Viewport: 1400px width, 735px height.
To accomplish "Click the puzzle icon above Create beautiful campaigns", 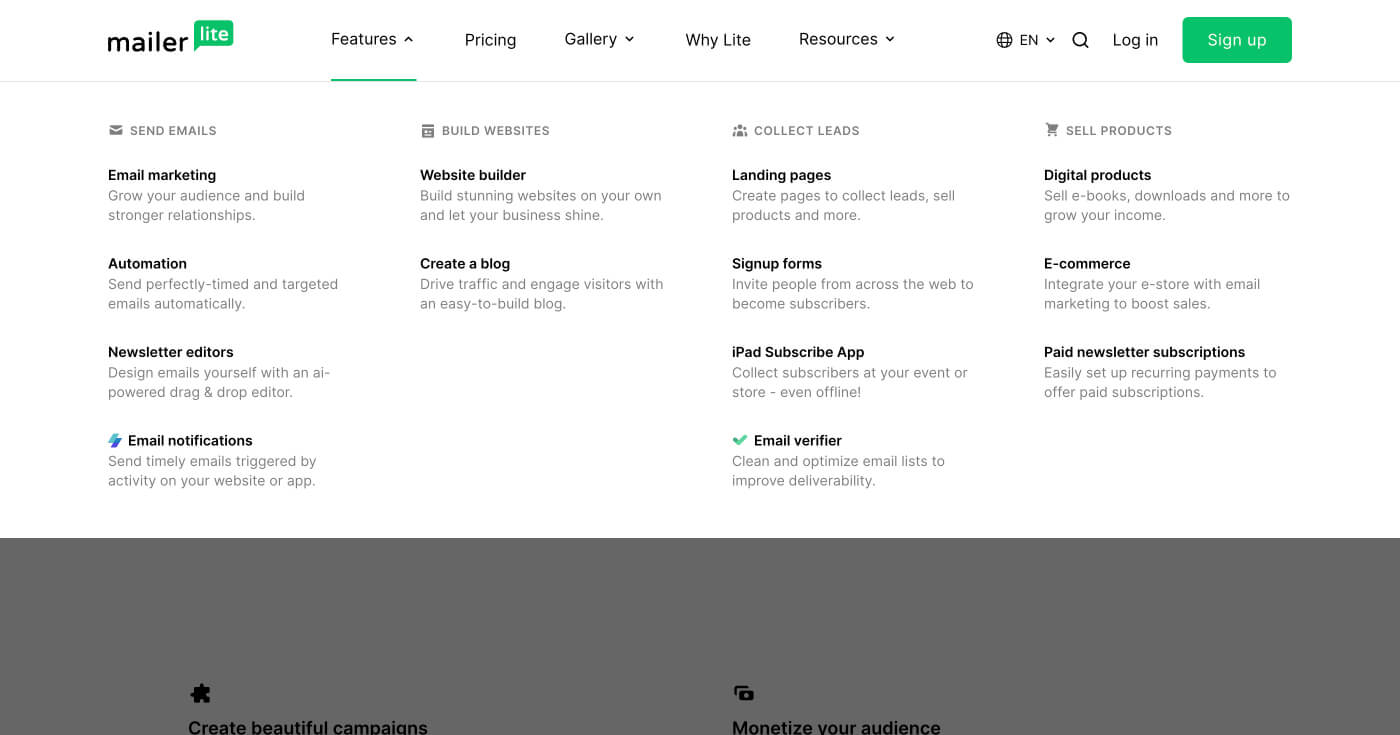I will [200, 693].
